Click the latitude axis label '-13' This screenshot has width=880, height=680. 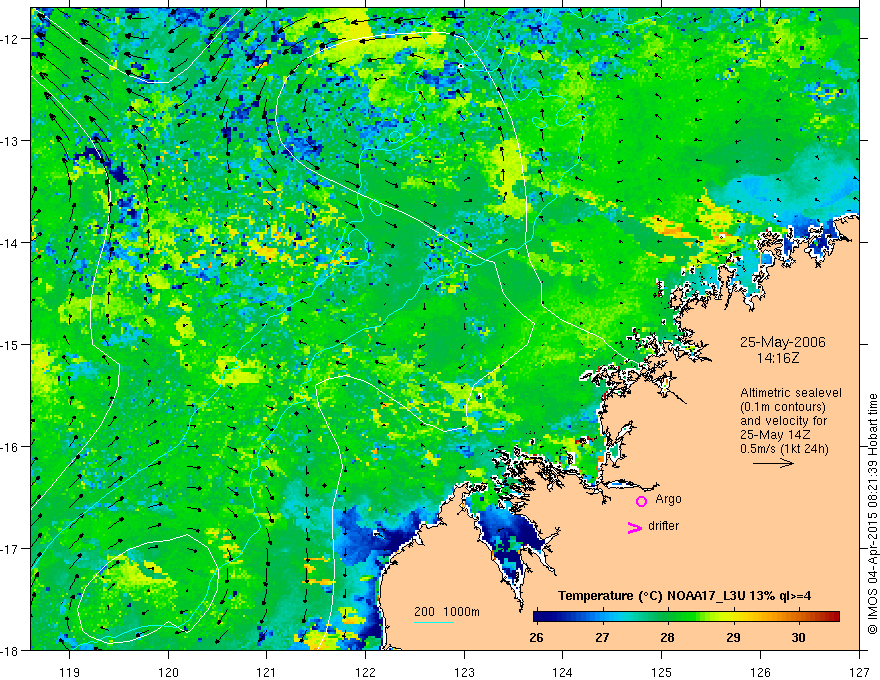[12, 141]
